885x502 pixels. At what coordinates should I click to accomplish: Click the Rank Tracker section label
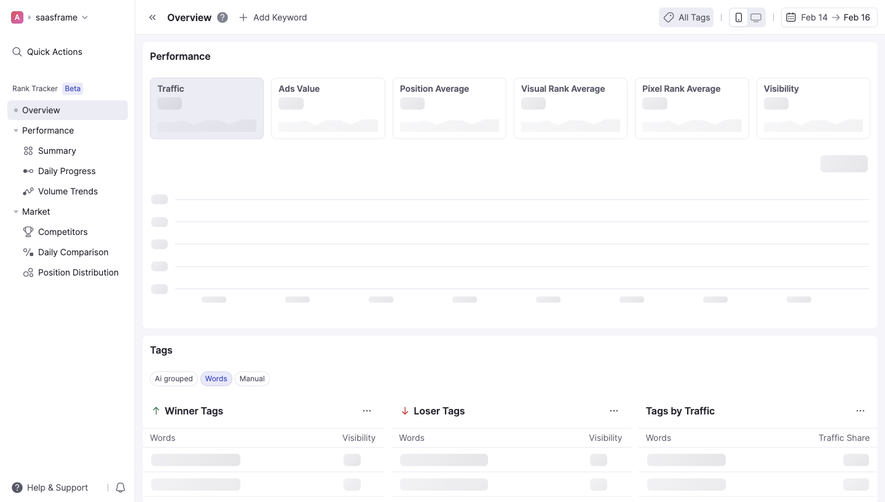click(35, 89)
